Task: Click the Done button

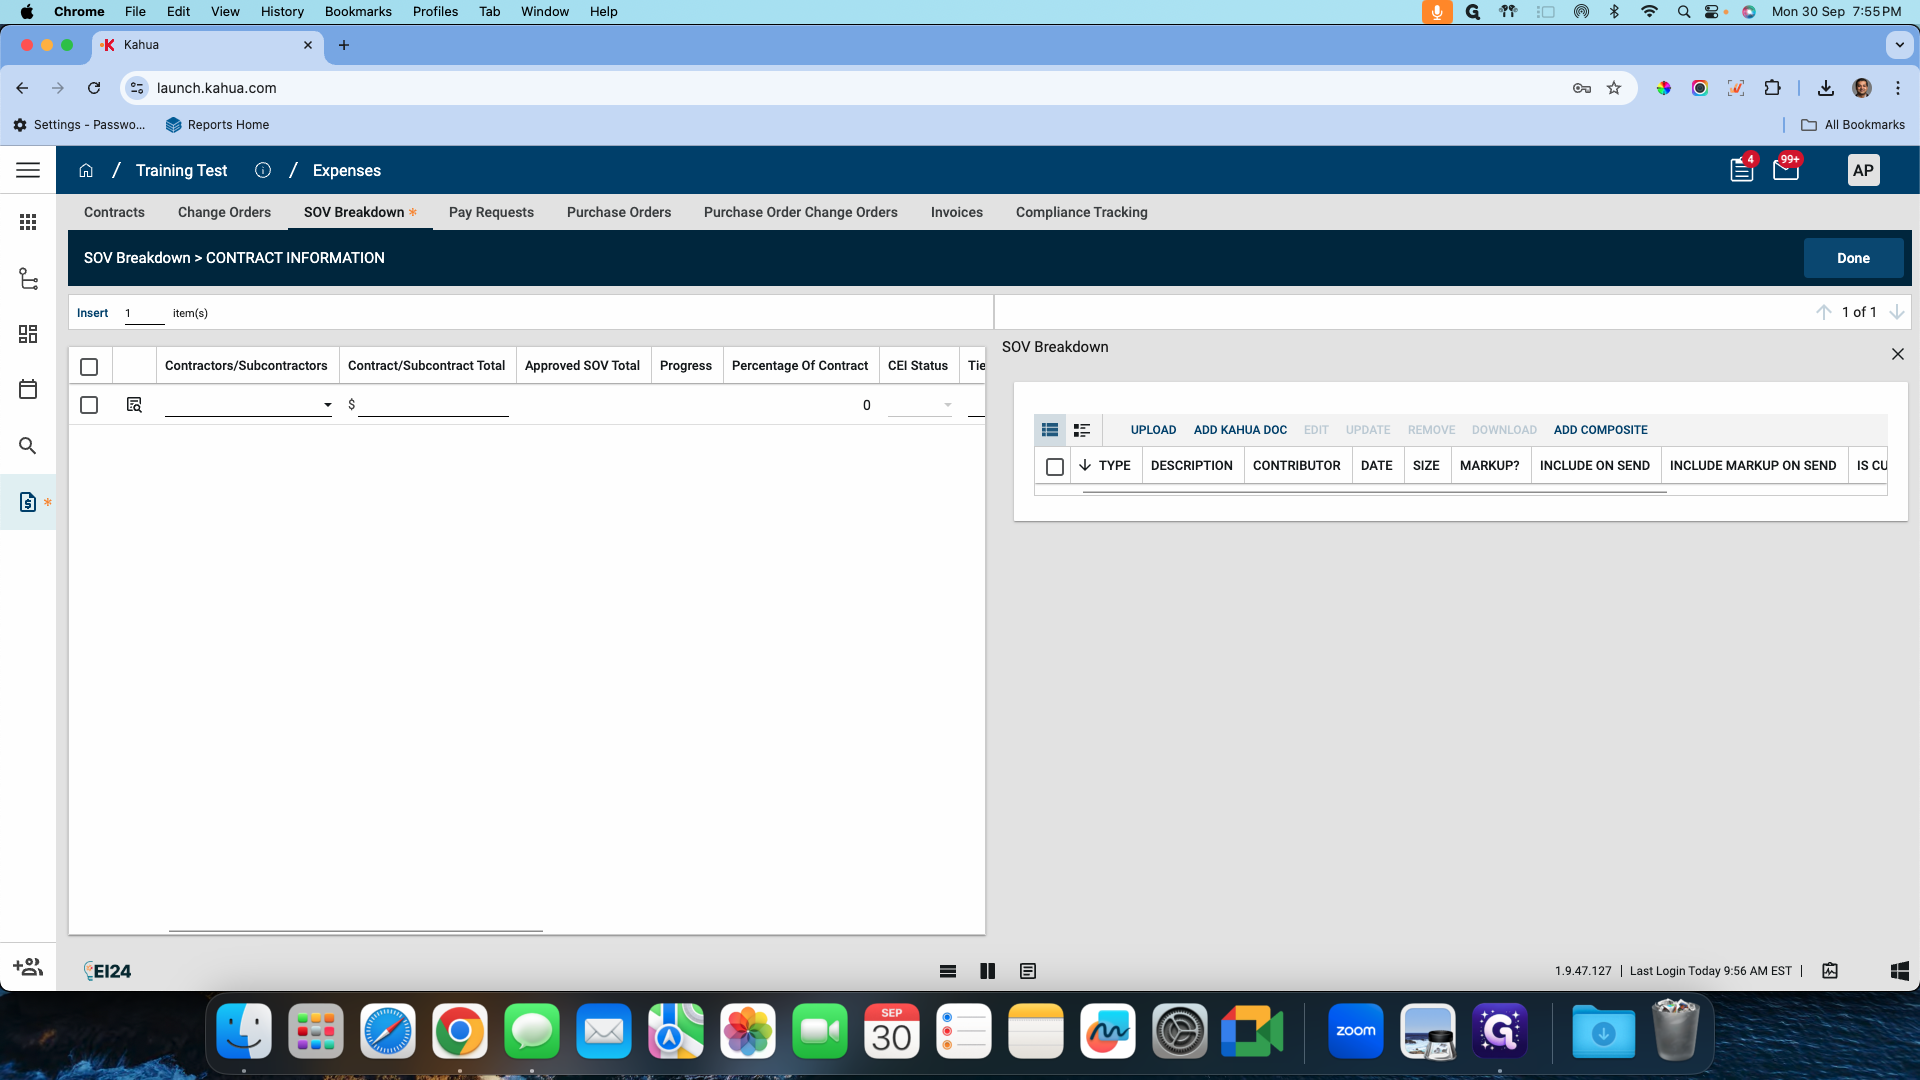Action: click(1853, 258)
